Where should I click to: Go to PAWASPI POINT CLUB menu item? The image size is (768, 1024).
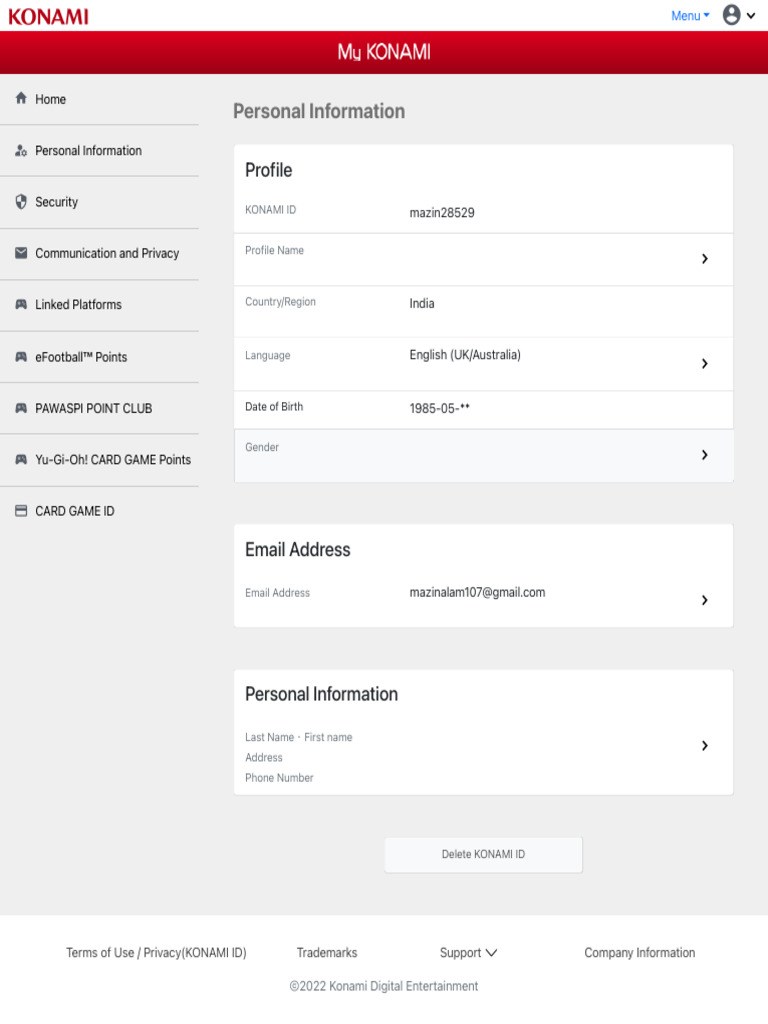point(93,409)
